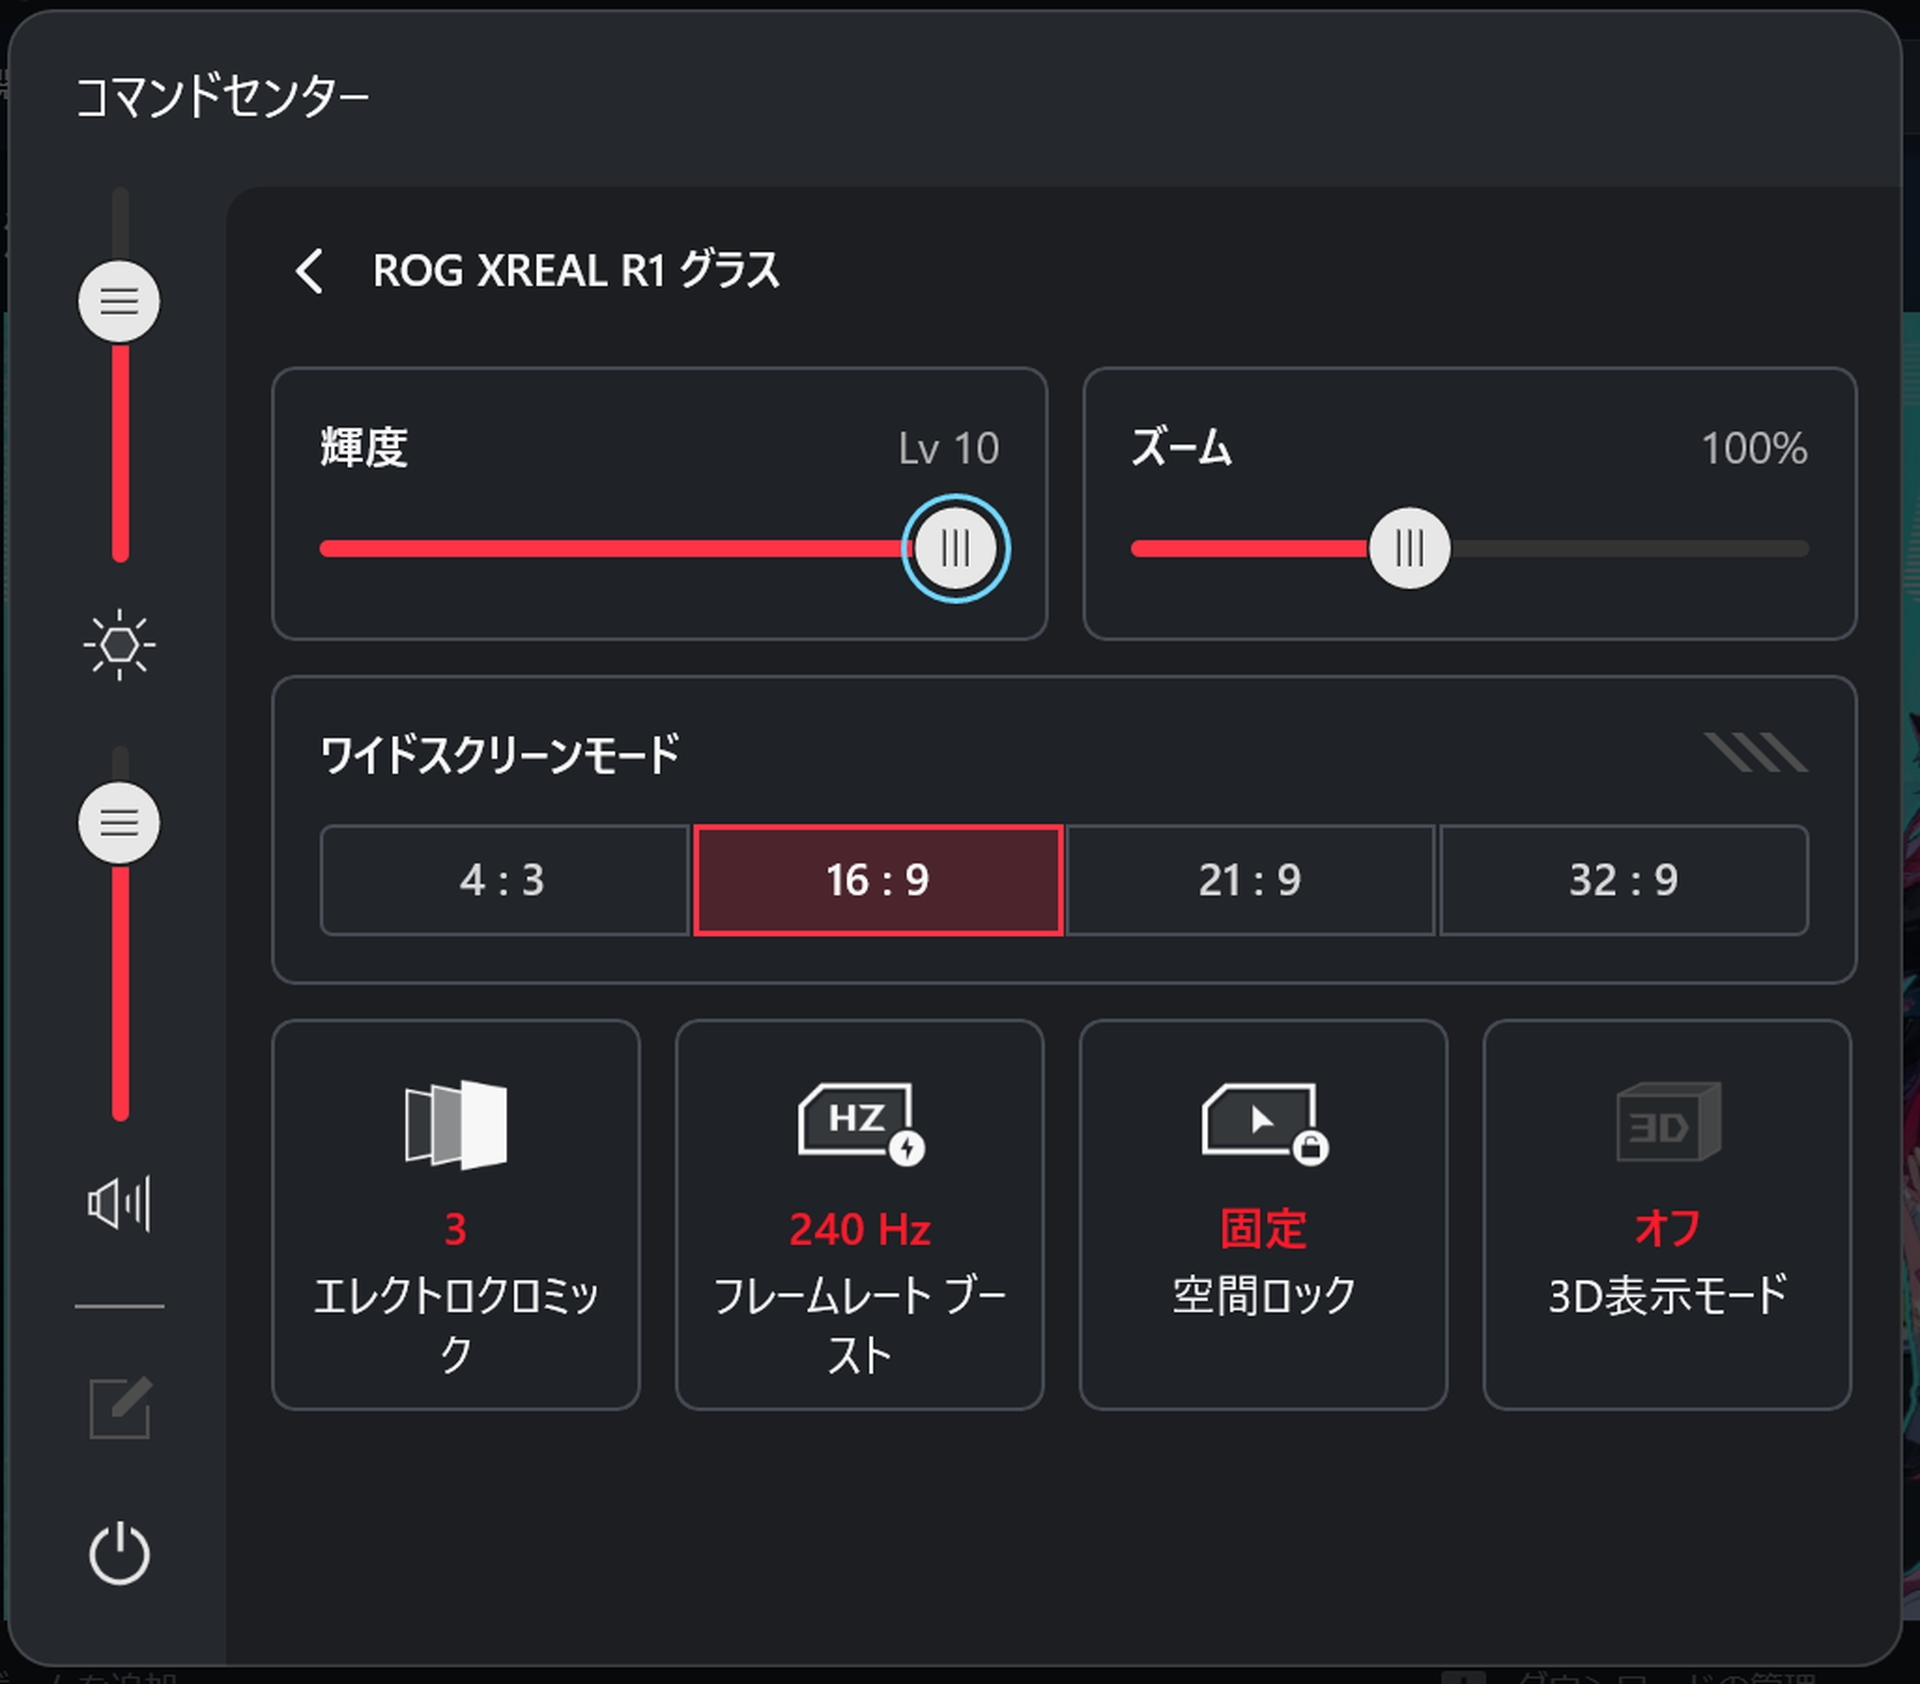
Task: Toggle the エレクトロクロミック level tile
Action: 456,1215
